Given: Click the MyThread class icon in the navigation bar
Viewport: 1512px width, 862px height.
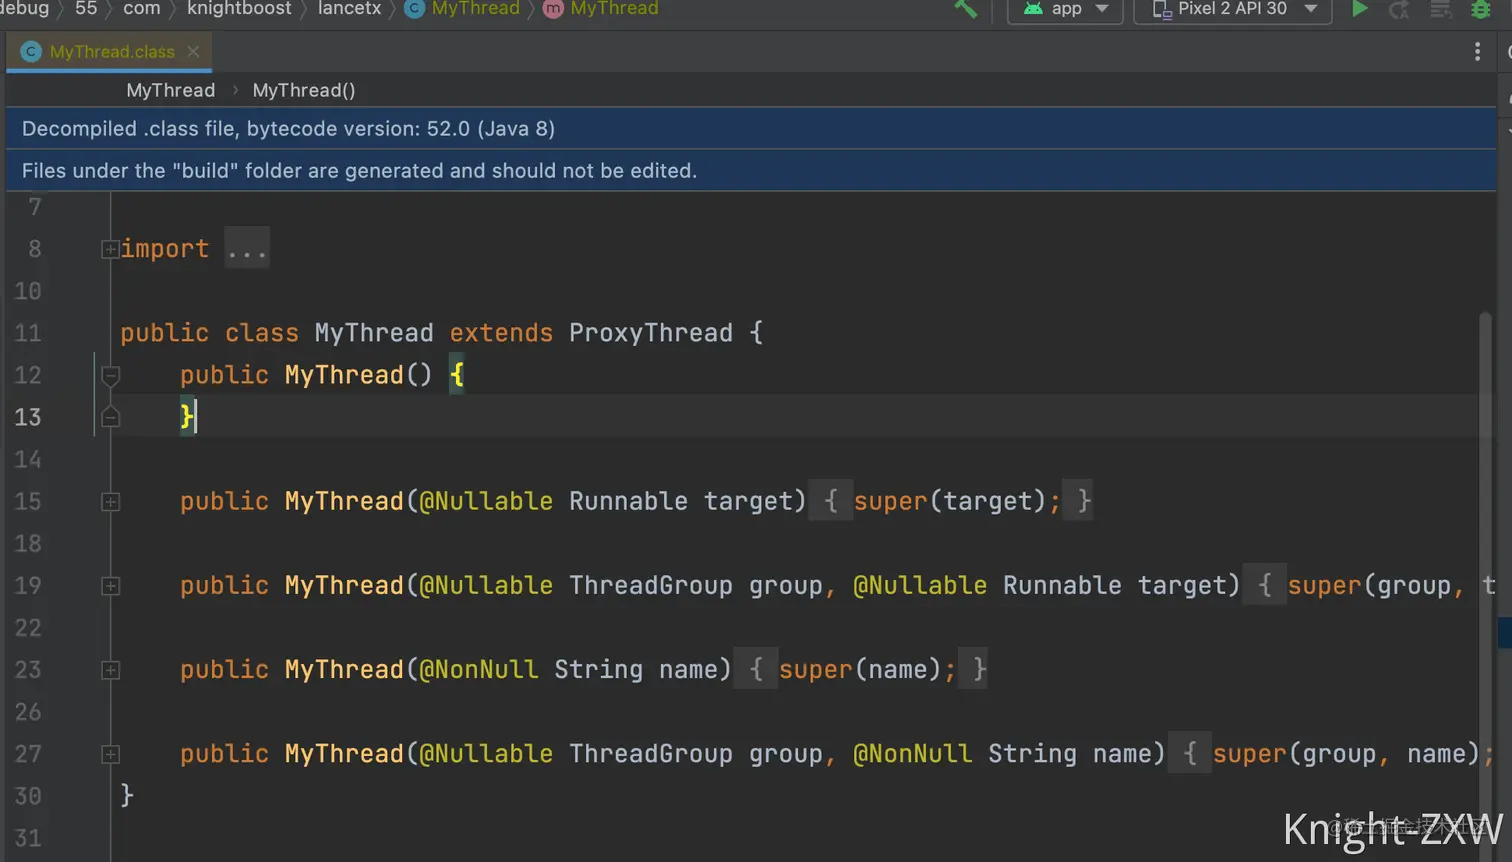Looking at the screenshot, I should pos(414,9).
